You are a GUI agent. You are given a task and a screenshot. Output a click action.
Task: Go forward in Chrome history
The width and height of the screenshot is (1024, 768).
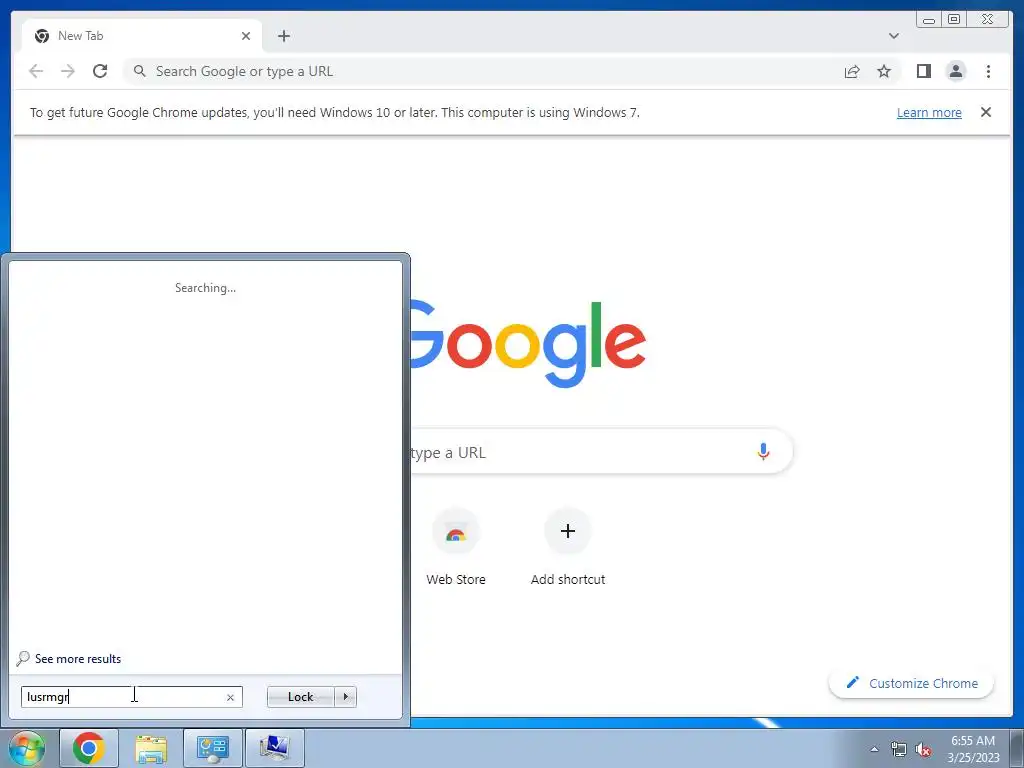(x=68, y=71)
